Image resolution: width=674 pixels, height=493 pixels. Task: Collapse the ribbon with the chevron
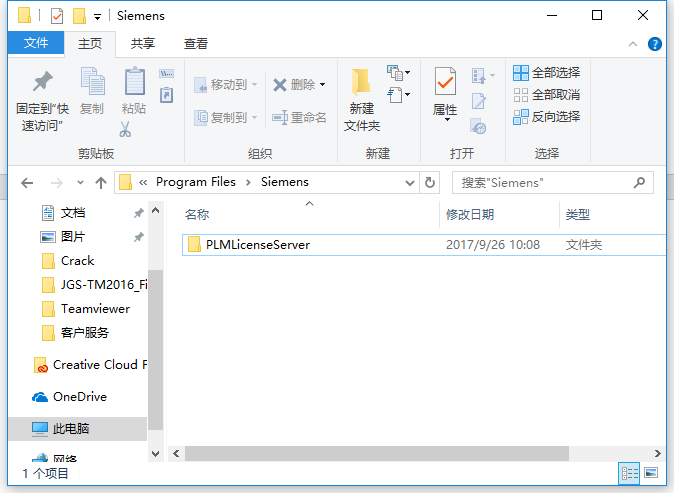pos(633,44)
